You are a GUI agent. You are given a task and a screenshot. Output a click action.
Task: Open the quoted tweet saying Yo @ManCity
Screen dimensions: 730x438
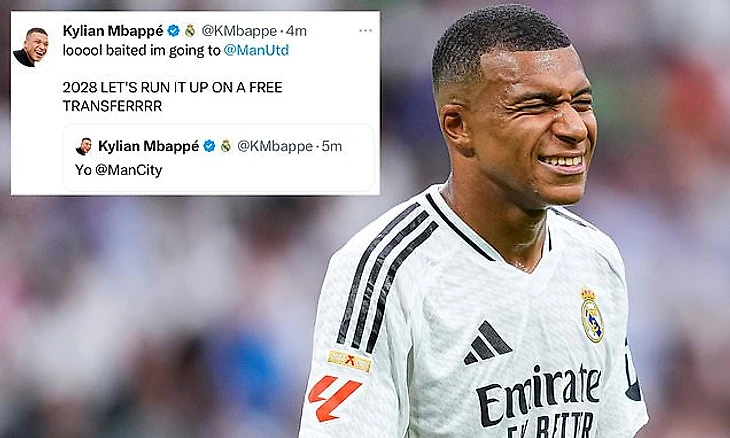click(x=219, y=158)
